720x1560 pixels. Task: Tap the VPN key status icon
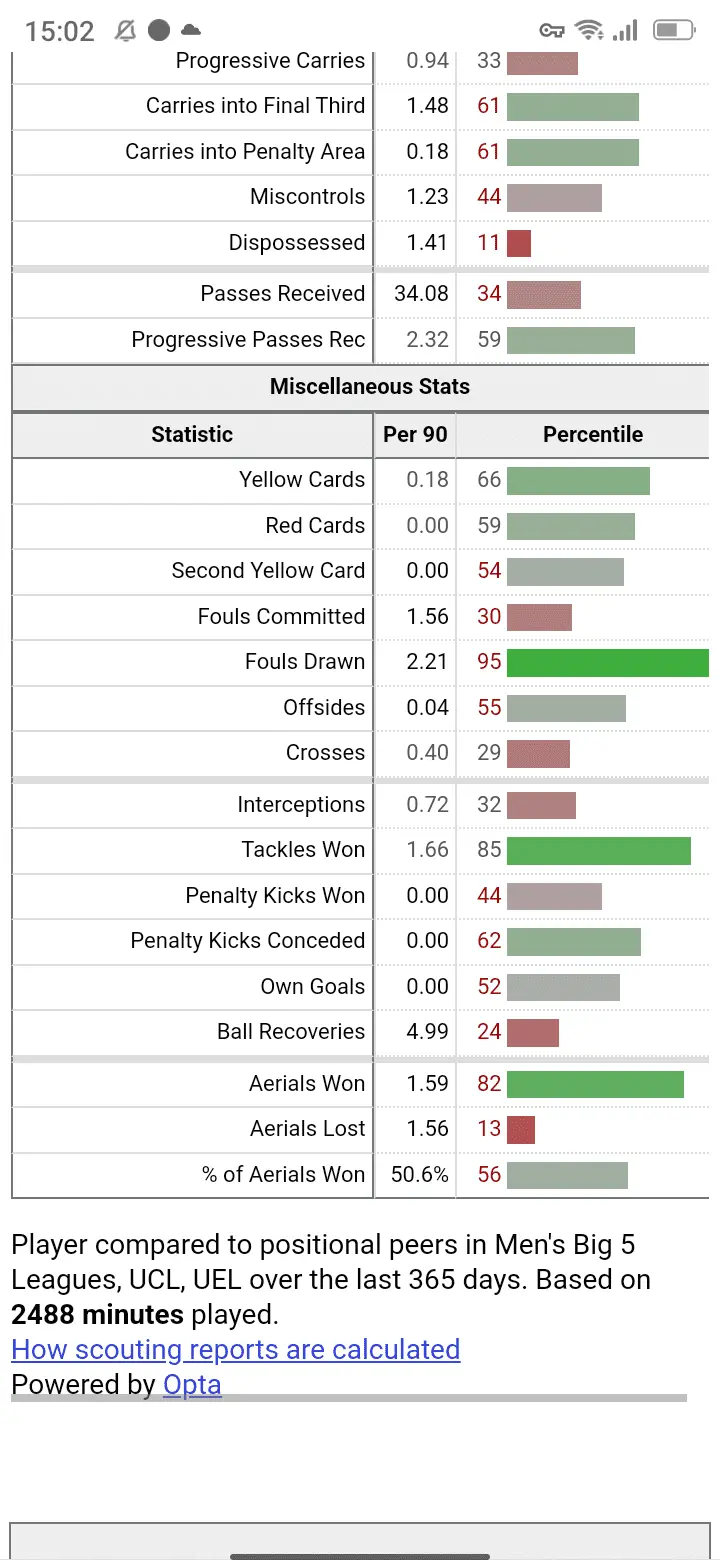pos(552,31)
